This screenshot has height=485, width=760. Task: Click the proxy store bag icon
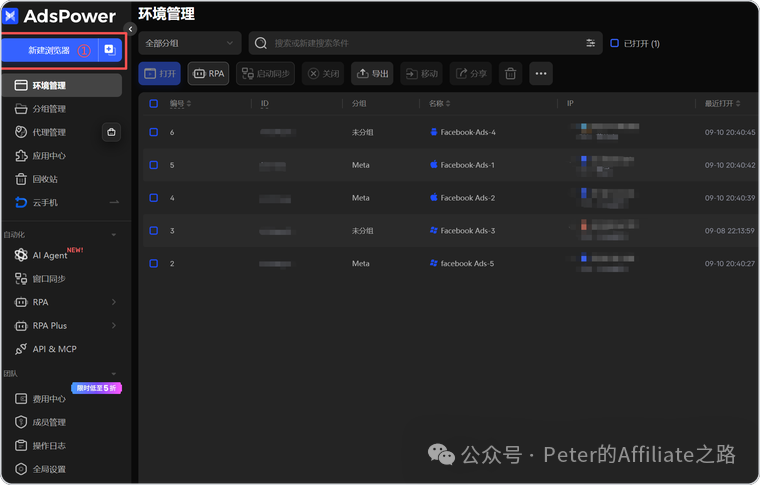111,132
